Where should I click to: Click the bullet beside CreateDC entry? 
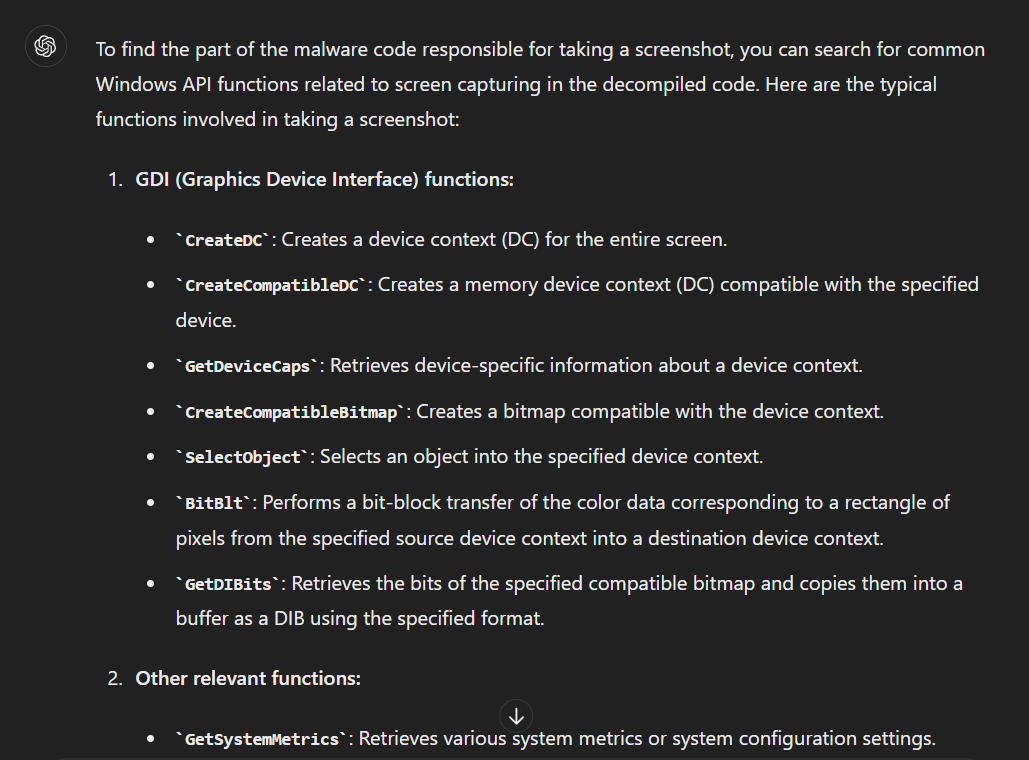152,239
